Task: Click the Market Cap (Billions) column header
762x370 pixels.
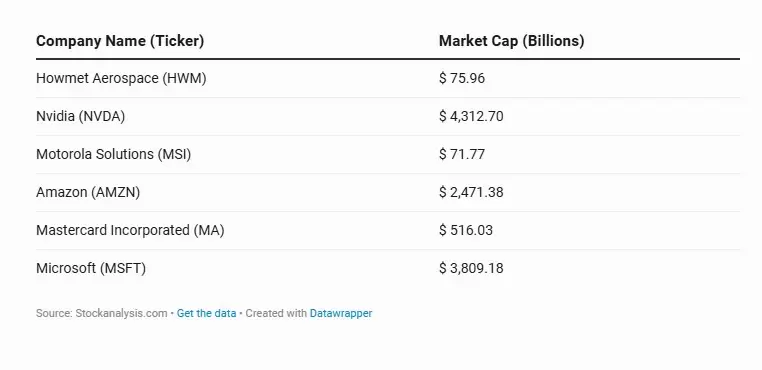Action: (x=511, y=41)
